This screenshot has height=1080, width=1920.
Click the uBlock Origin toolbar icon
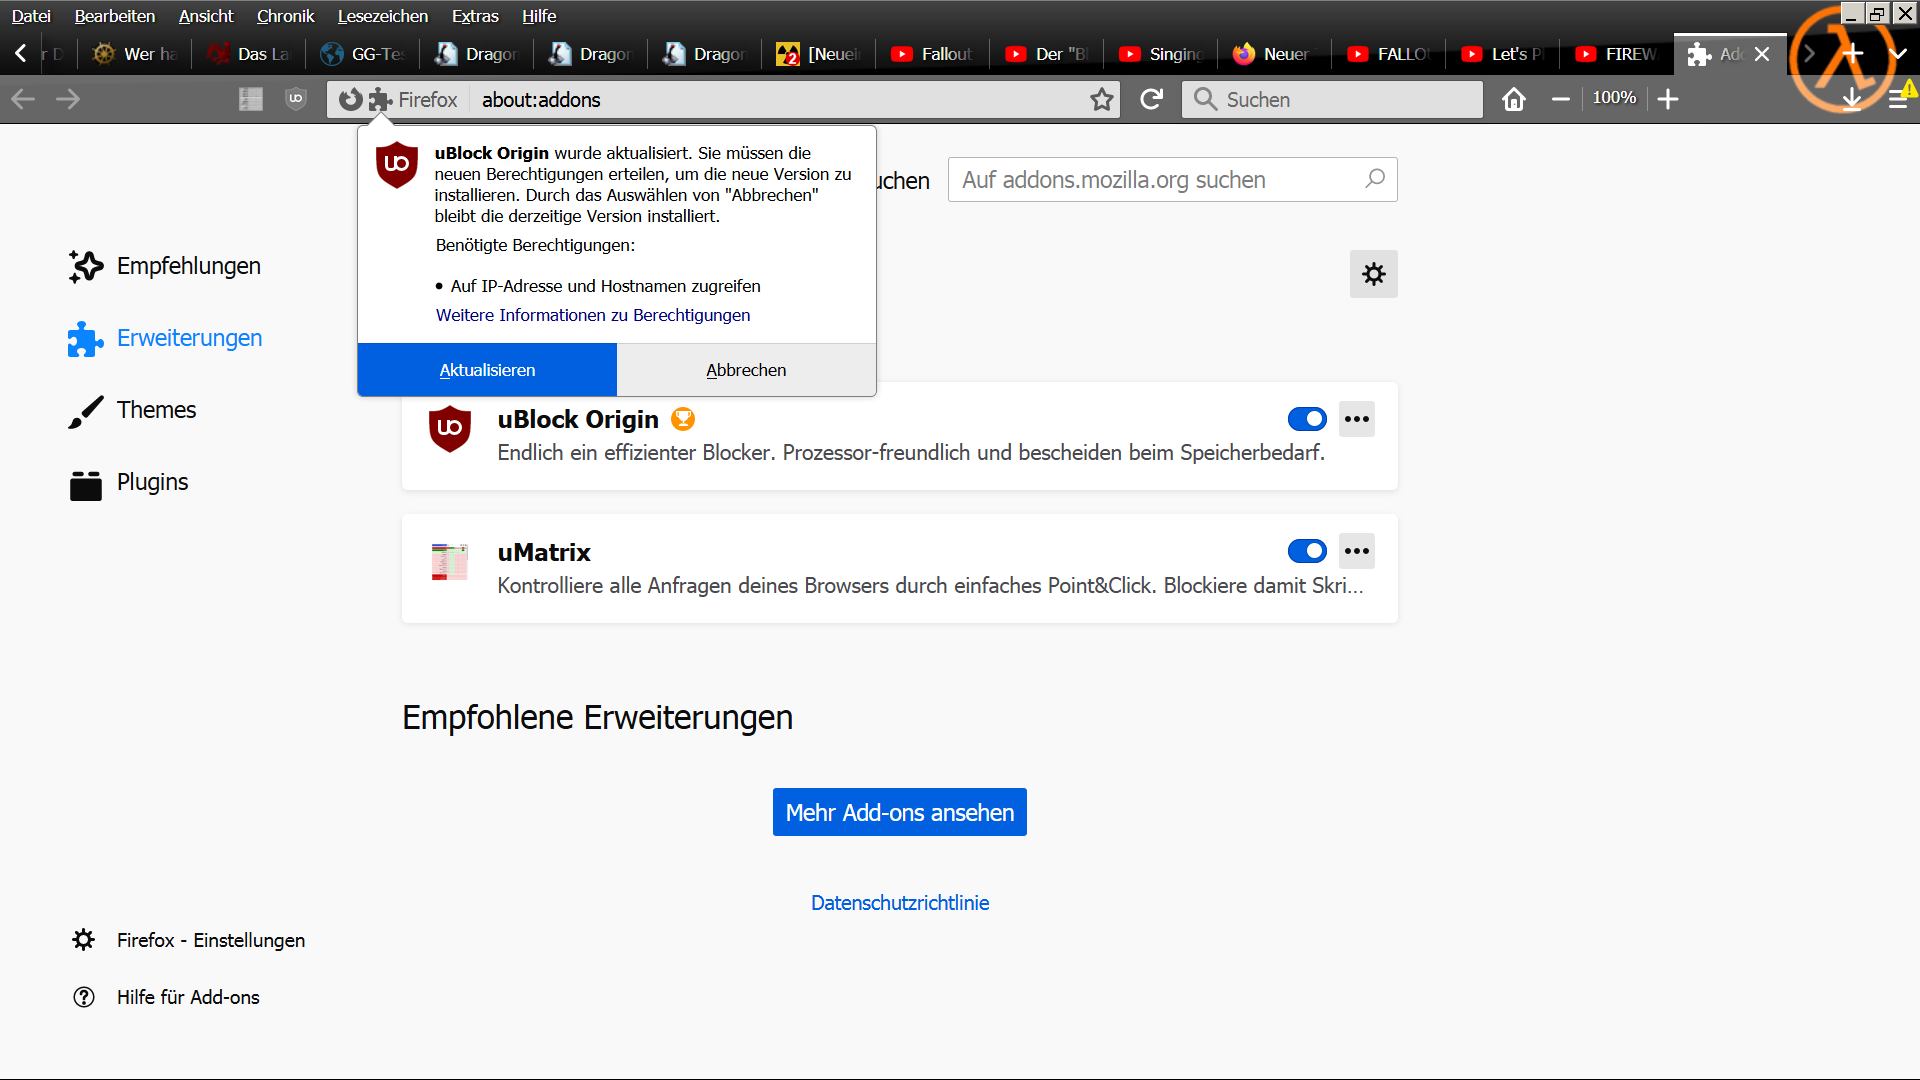(x=295, y=99)
